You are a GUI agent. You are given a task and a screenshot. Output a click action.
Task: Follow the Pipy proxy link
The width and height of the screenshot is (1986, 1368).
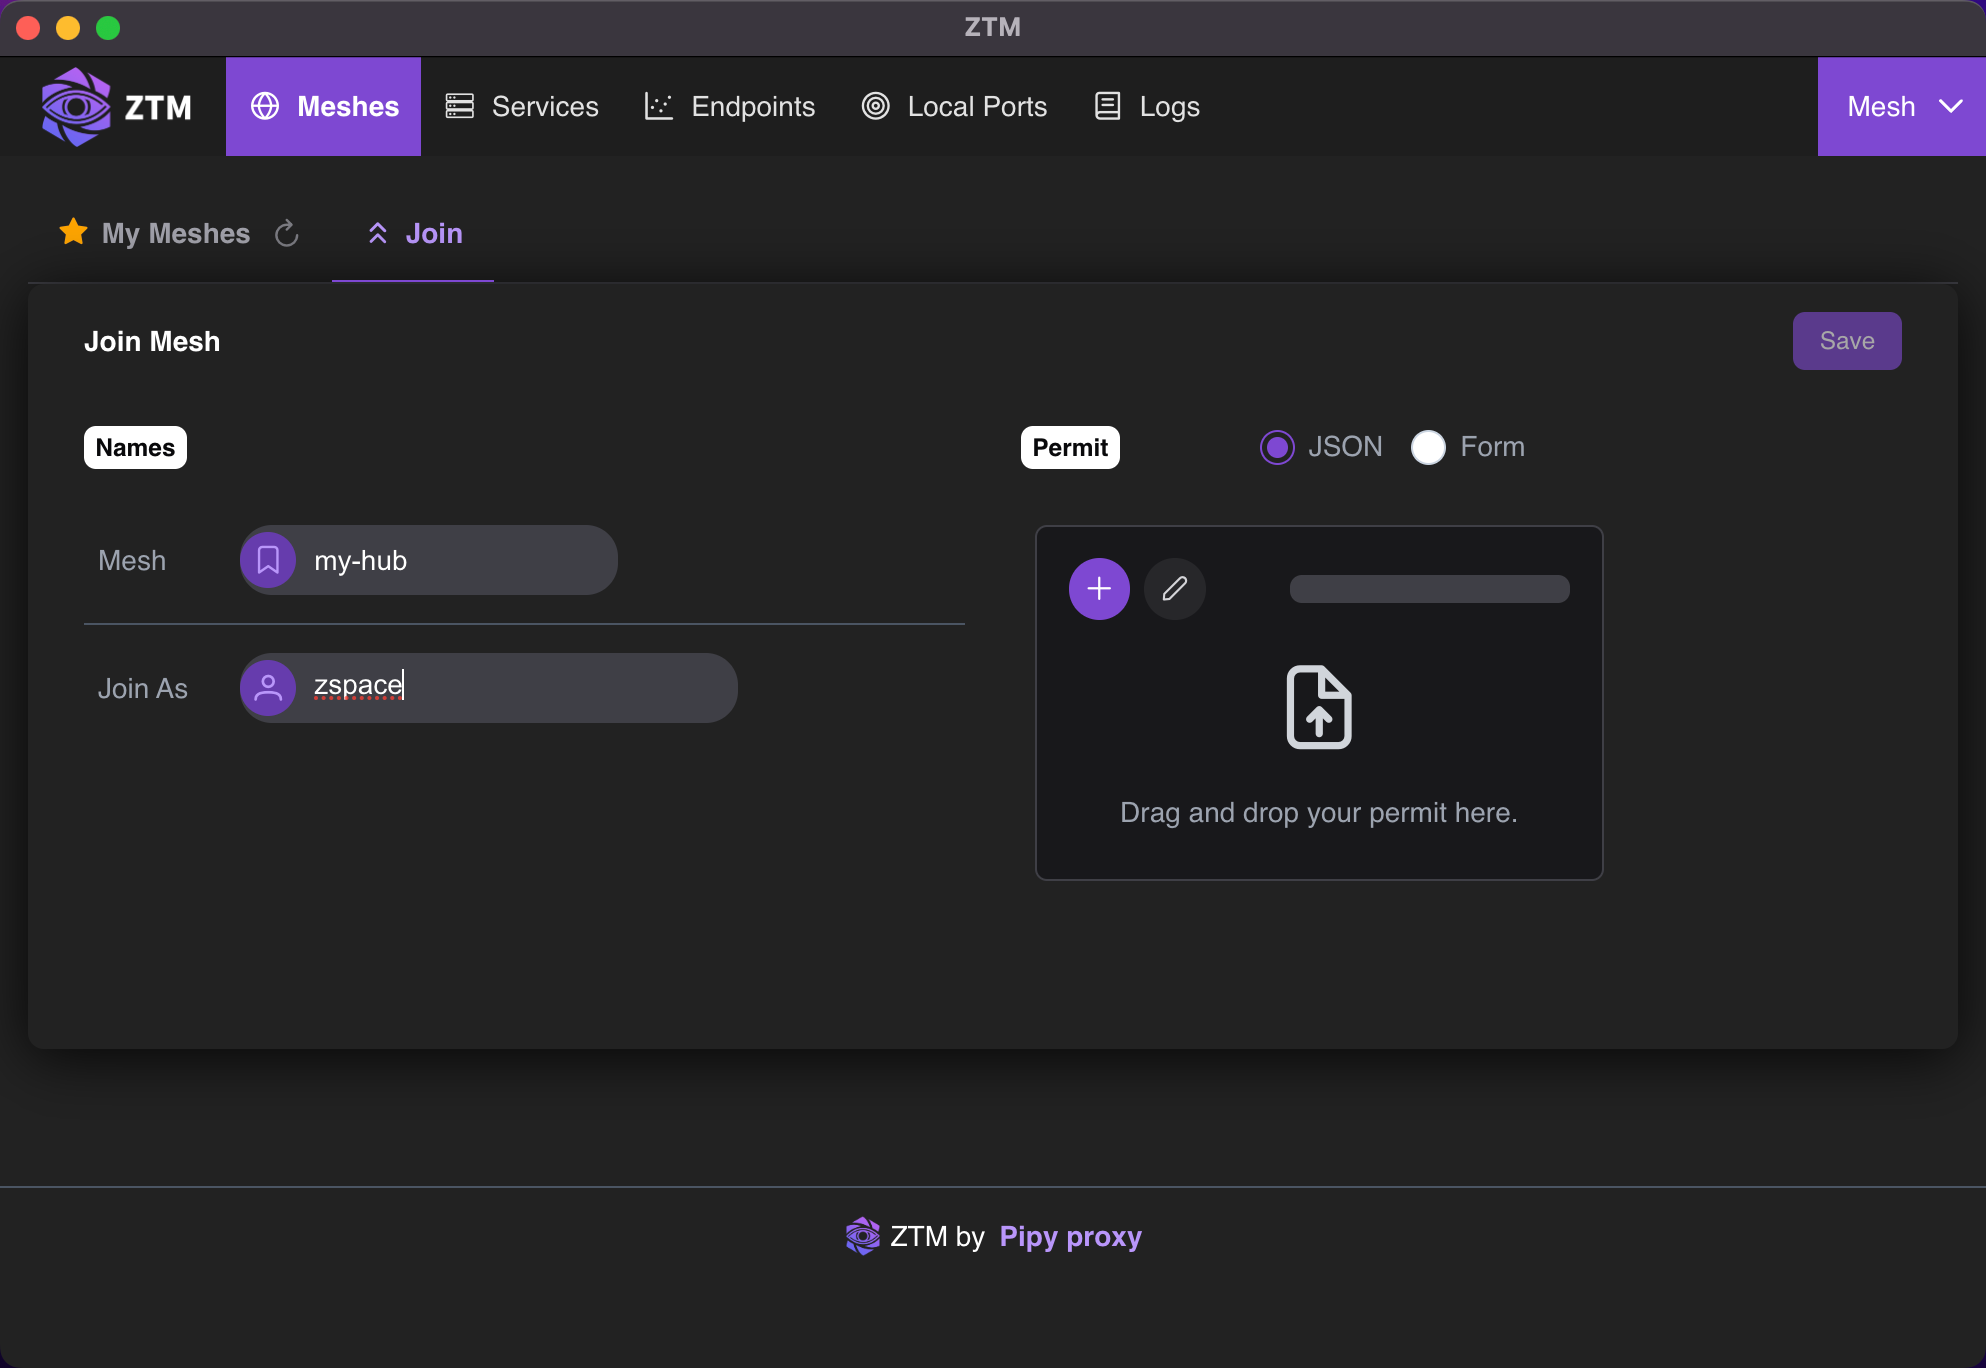pos(1070,1237)
